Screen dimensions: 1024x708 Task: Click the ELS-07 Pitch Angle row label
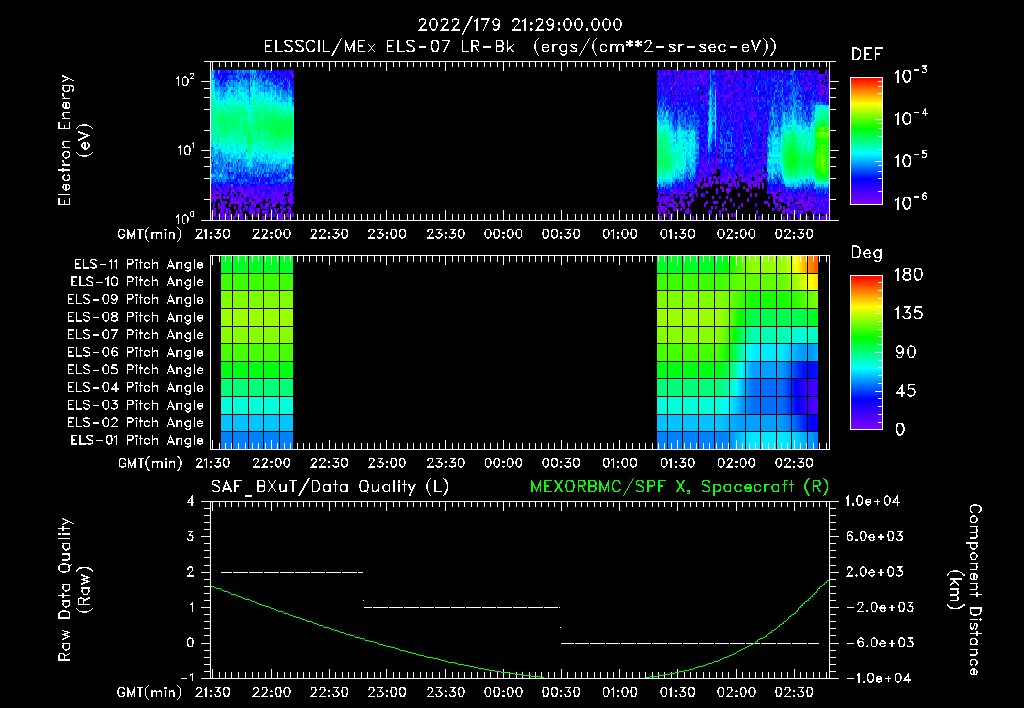(136, 334)
